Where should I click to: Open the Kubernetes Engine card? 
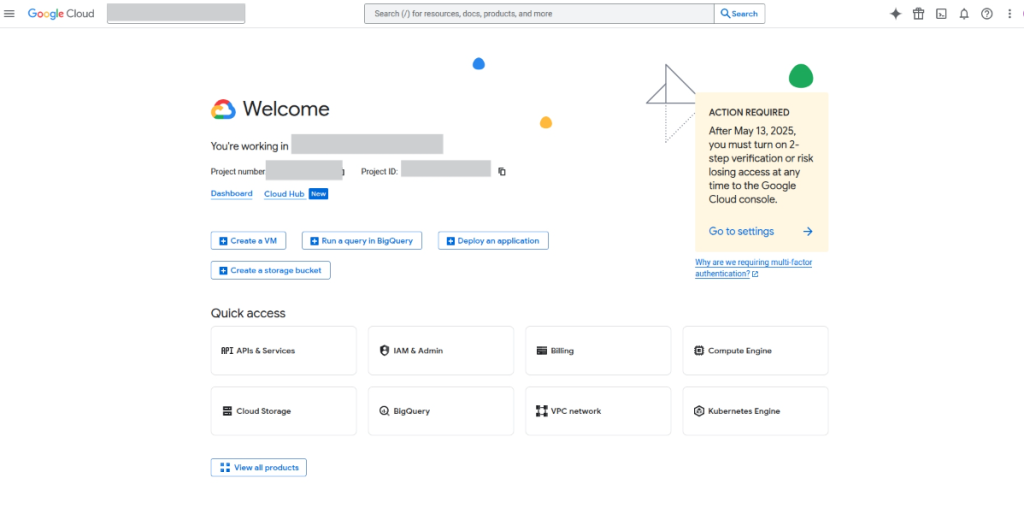[x=756, y=411]
